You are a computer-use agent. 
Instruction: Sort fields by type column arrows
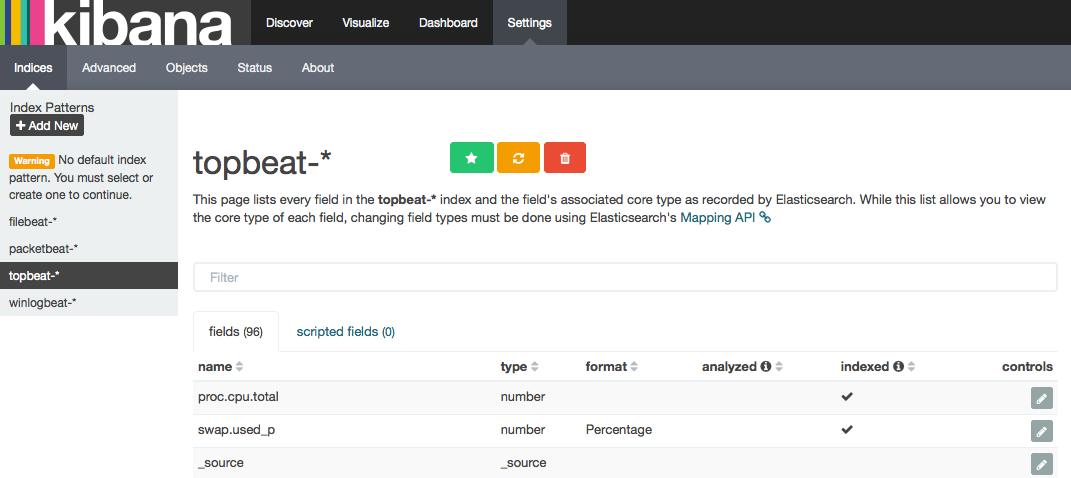(x=535, y=367)
